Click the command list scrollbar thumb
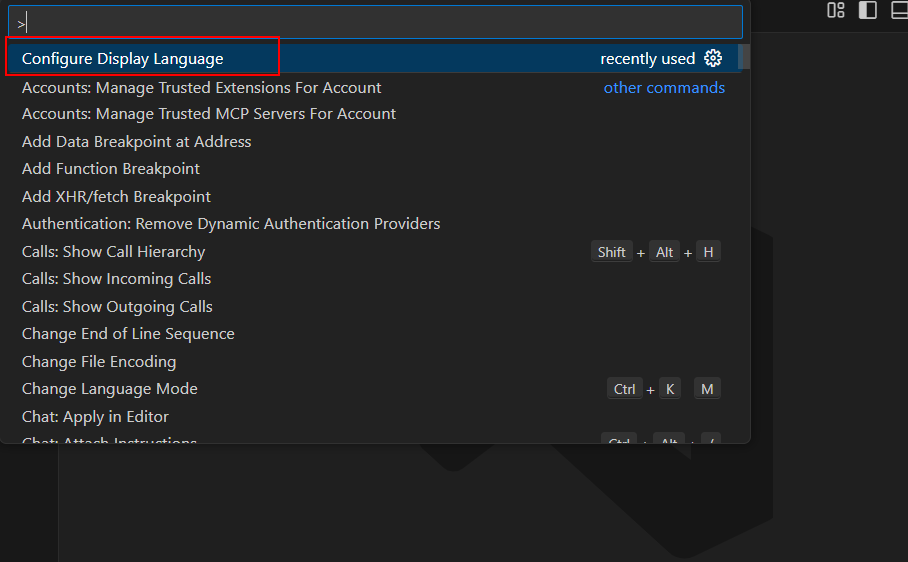The image size is (908, 562). coord(744,58)
